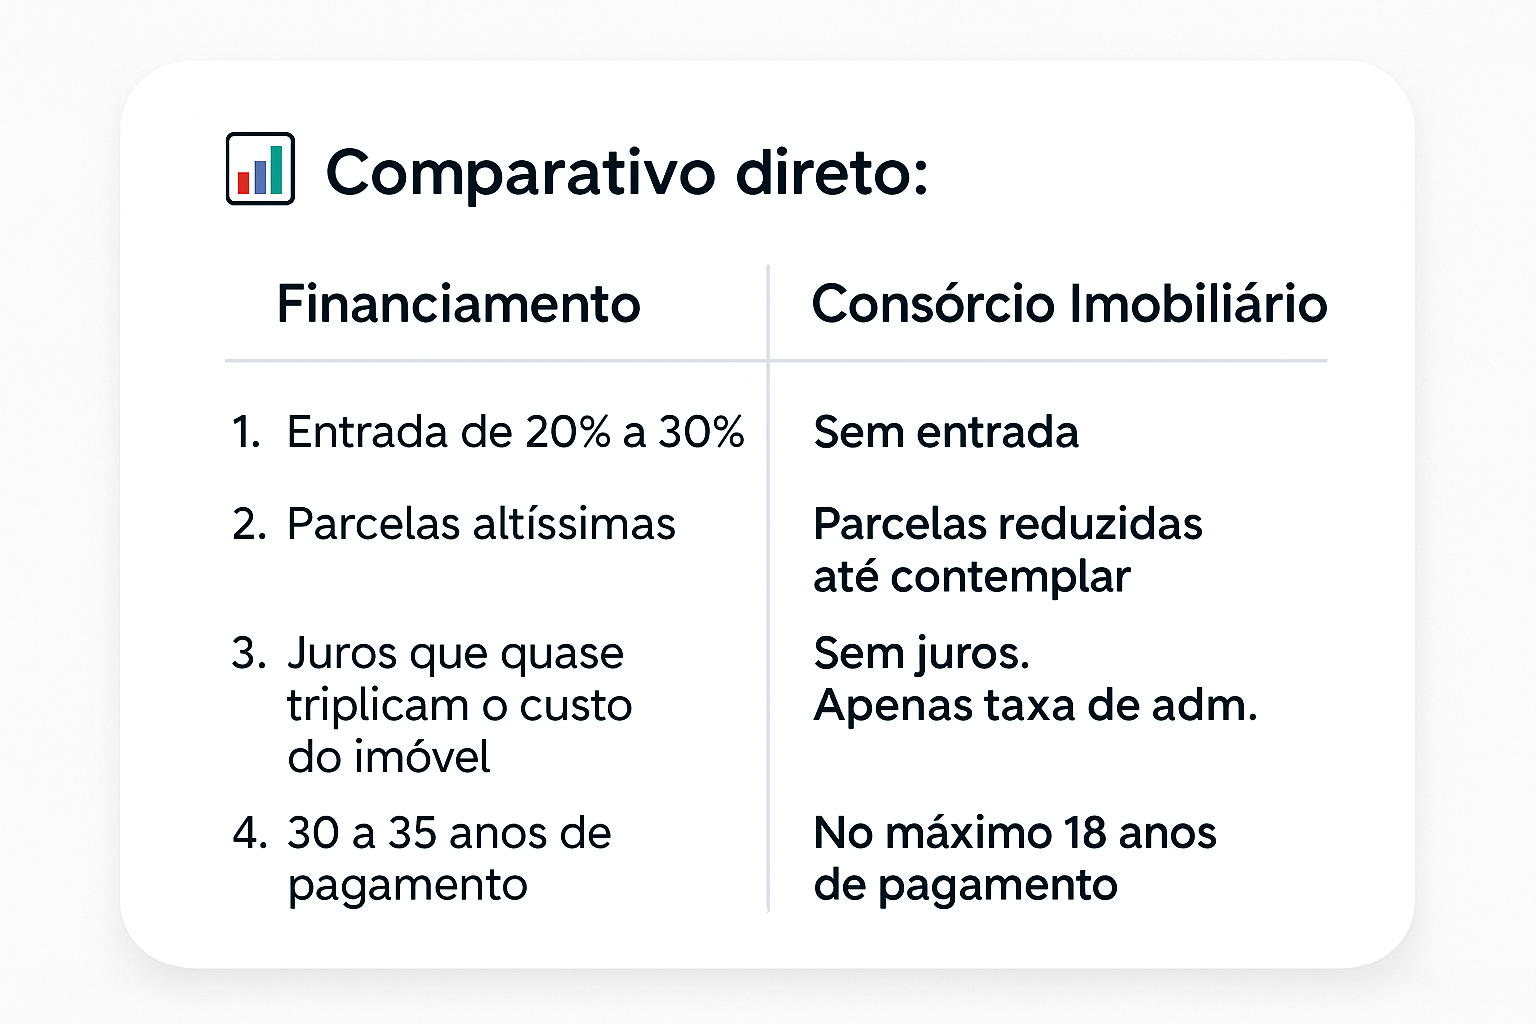Click list number 2
The width and height of the screenshot is (1536, 1024).
pos(248,524)
